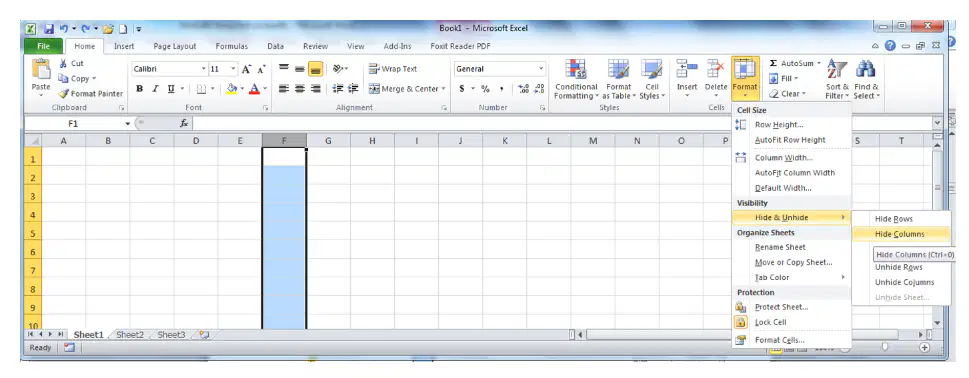Screen dimensions: 969x378
Task: Click Increase Indent icon
Action: 353,89
